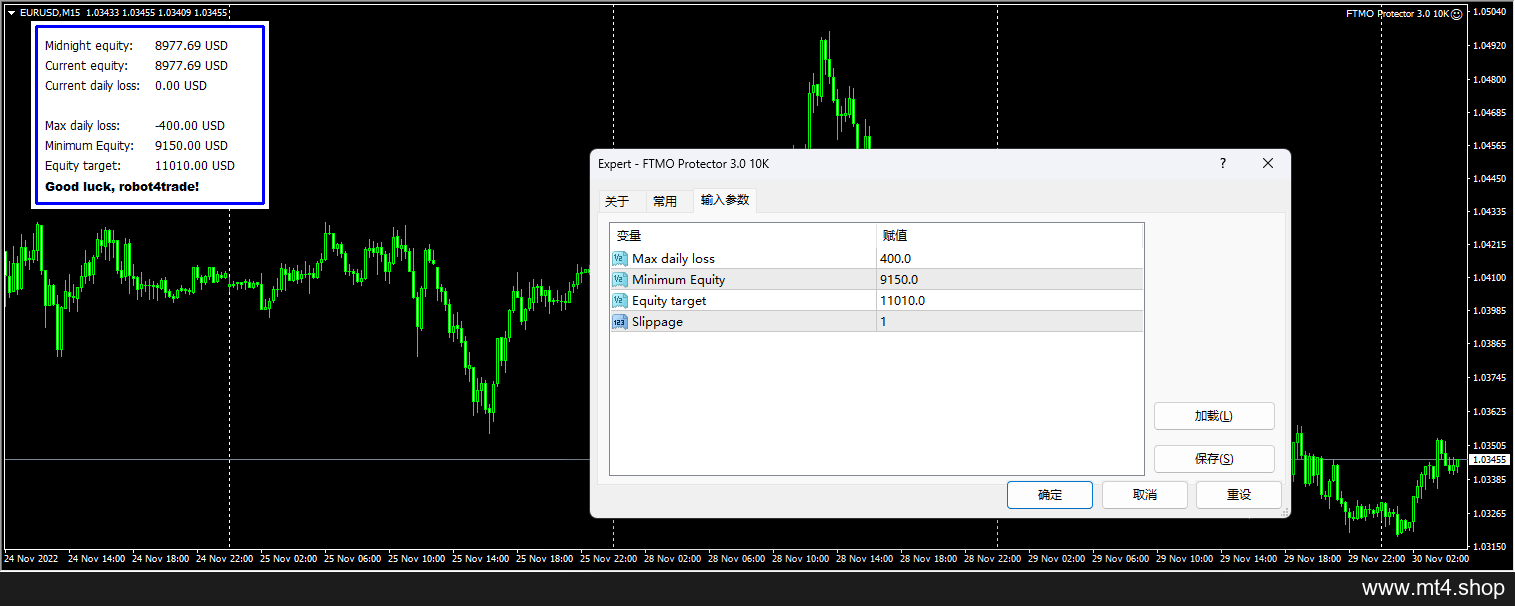Select the Equity target value 11010.0
This screenshot has height=606, width=1515.
pyautogui.click(x=1010, y=301)
